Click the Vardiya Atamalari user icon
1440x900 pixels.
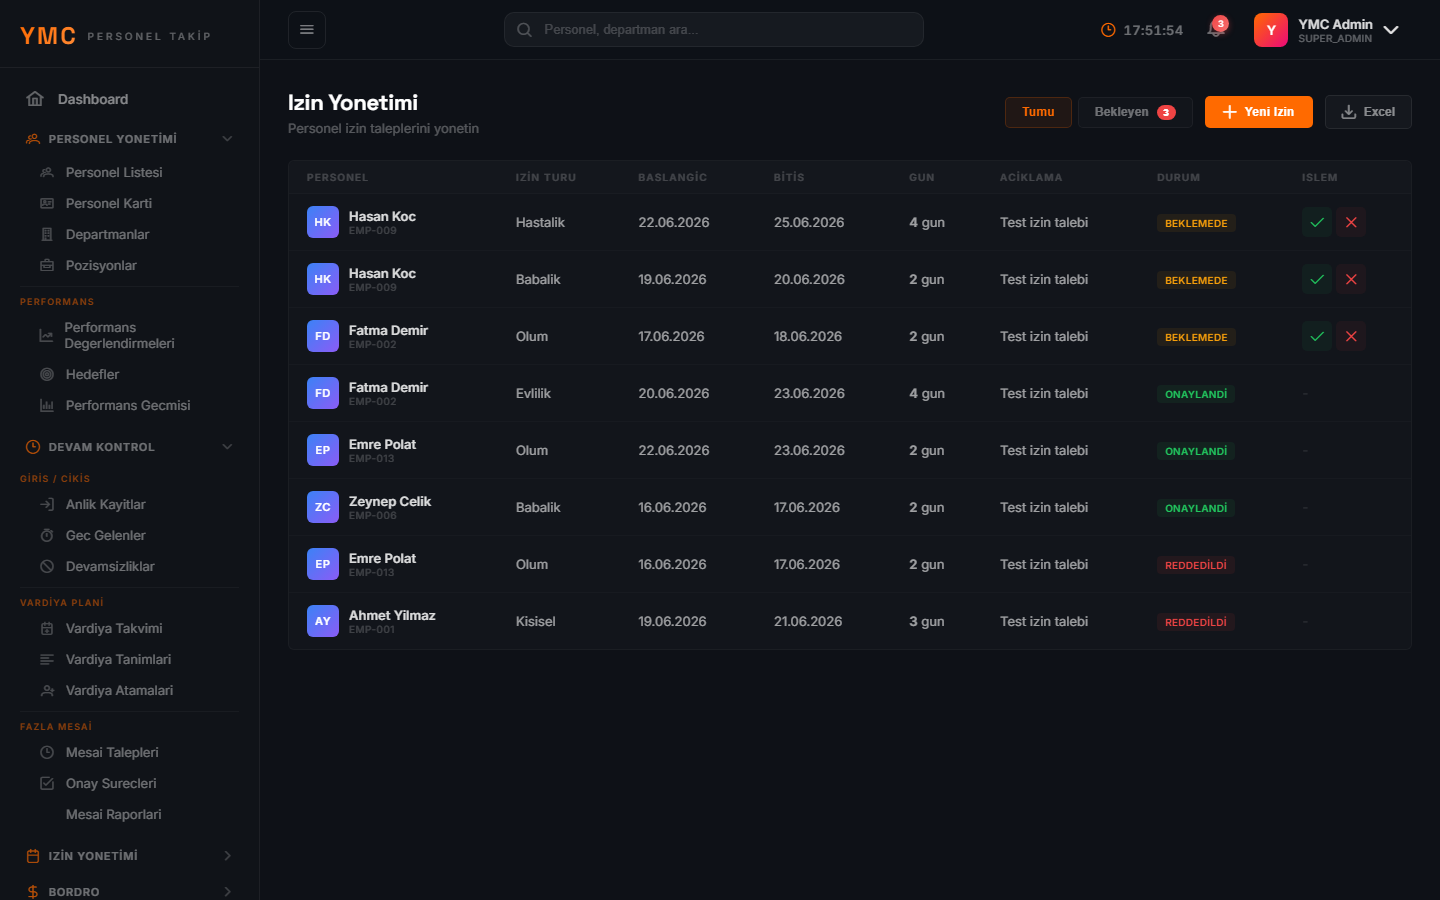(x=47, y=690)
